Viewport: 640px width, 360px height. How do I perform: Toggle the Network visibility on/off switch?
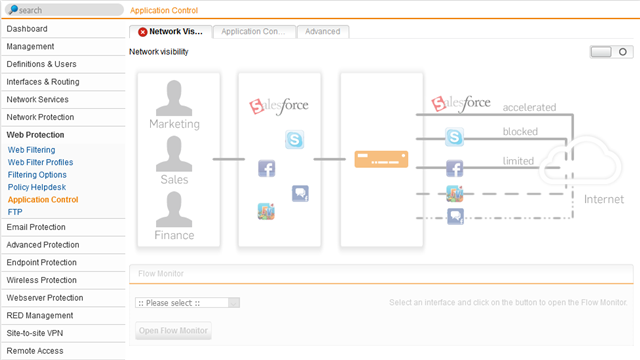point(611,52)
